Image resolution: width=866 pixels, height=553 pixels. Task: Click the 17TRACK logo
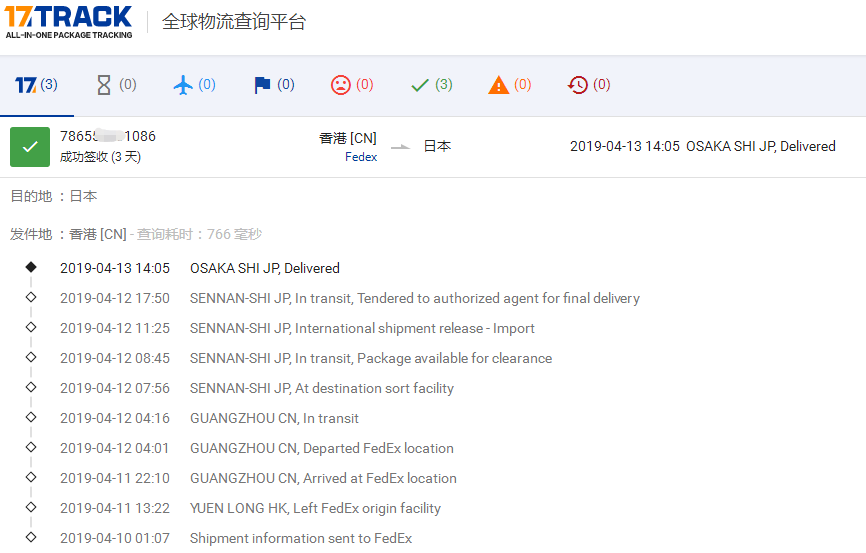[x=68, y=21]
